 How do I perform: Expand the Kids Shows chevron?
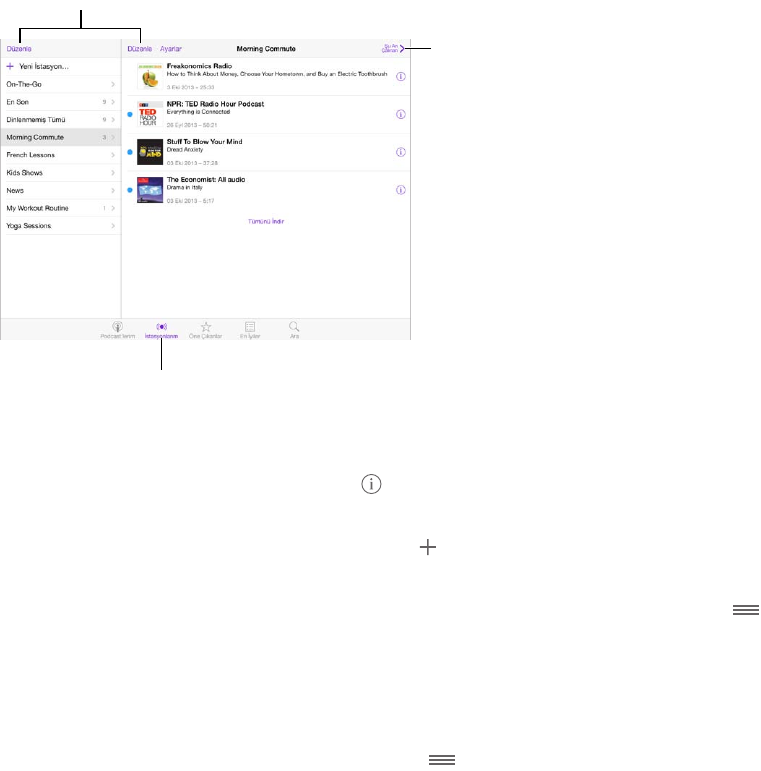(113, 173)
